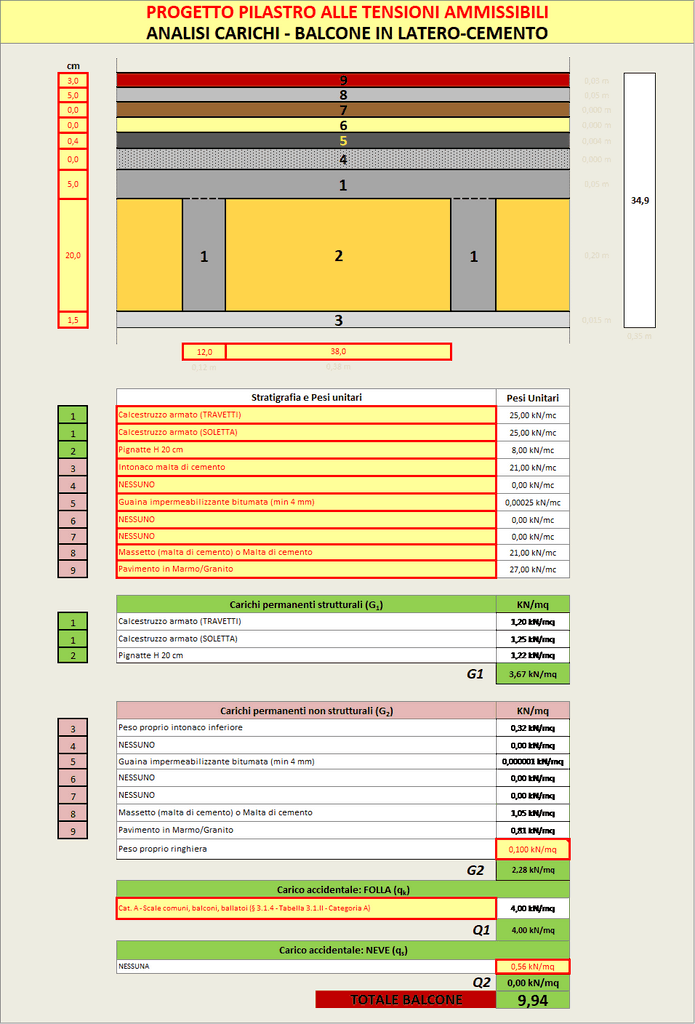Viewport: 695px width, 1024px height.
Task: Click the ringhiera 0,100 kN/mq input cell
Action: click(x=533, y=849)
